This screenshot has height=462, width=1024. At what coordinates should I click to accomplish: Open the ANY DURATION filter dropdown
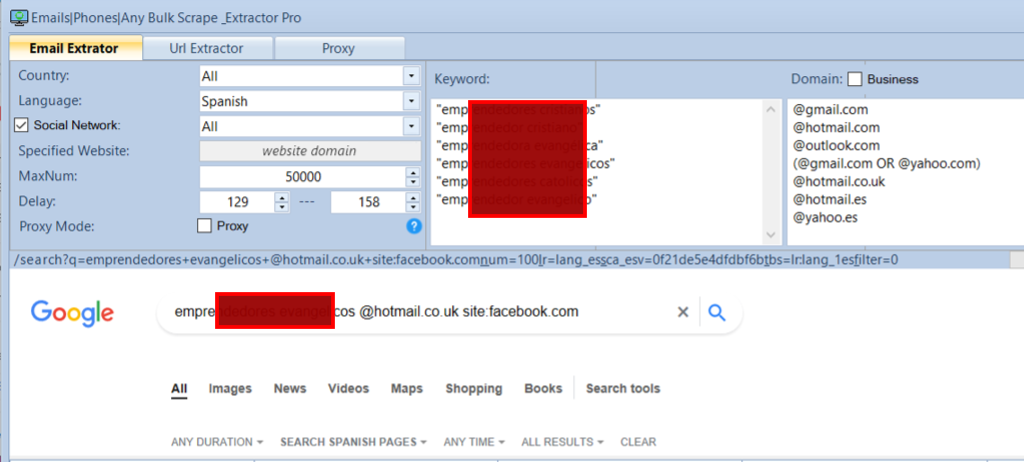217,442
